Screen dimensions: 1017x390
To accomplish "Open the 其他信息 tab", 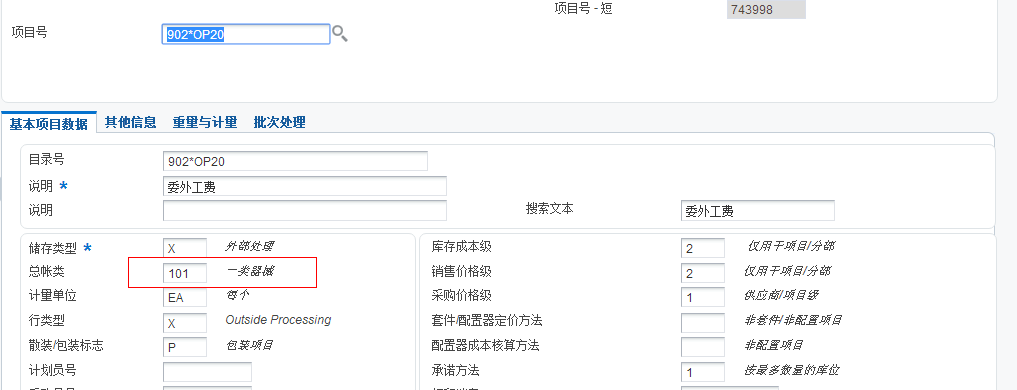I will pos(130,122).
